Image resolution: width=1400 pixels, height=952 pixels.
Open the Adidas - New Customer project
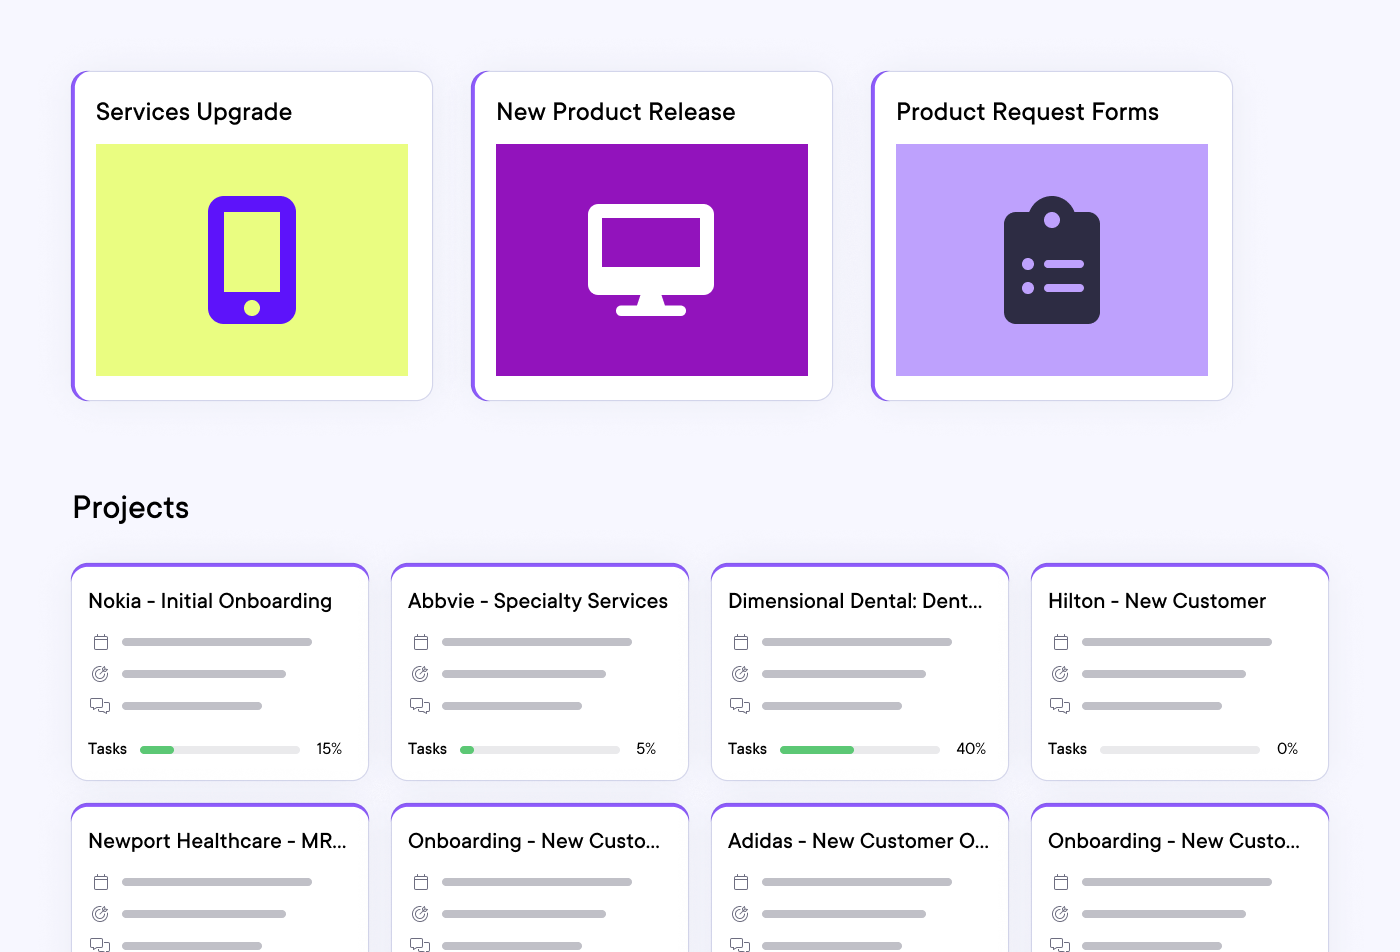860,841
